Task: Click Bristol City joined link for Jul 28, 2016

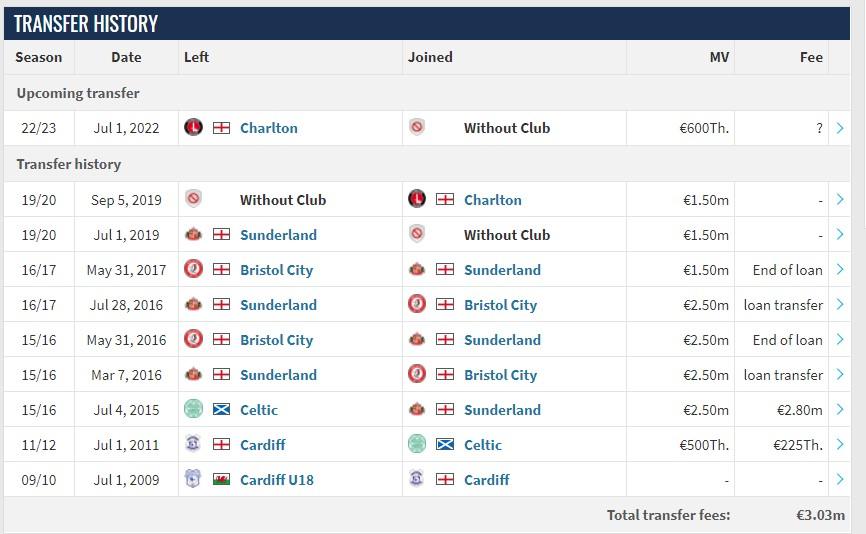Action: coord(500,305)
